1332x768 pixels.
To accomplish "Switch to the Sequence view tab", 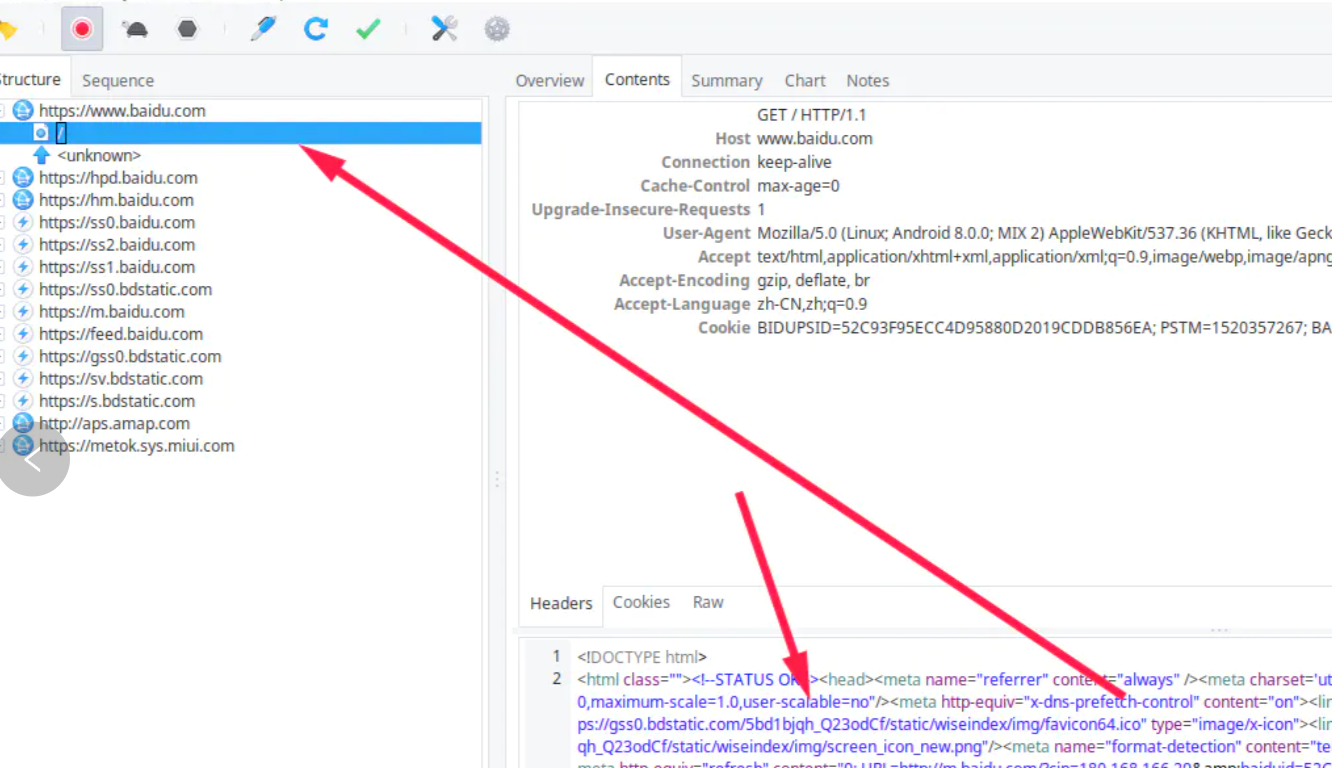I will pyautogui.click(x=118, y=80).
